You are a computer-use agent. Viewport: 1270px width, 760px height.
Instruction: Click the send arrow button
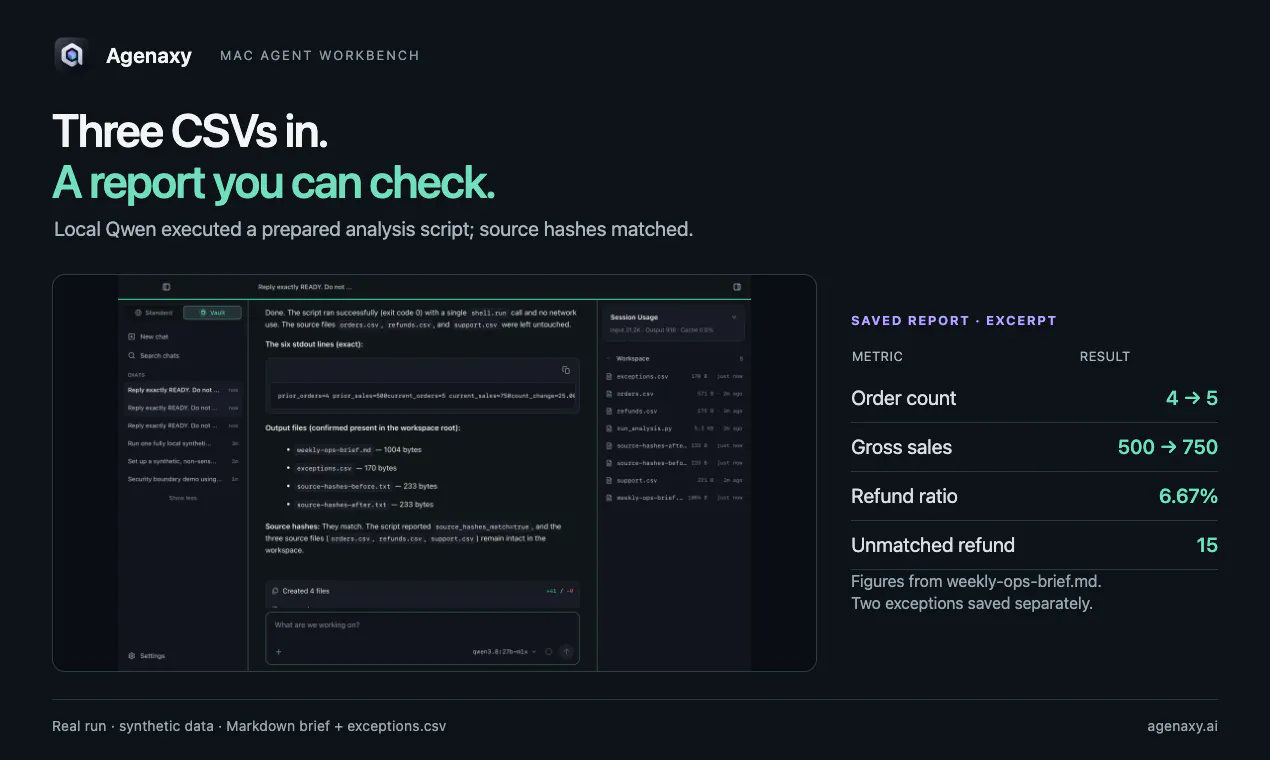pyautogui.click(x=567, y=651)
